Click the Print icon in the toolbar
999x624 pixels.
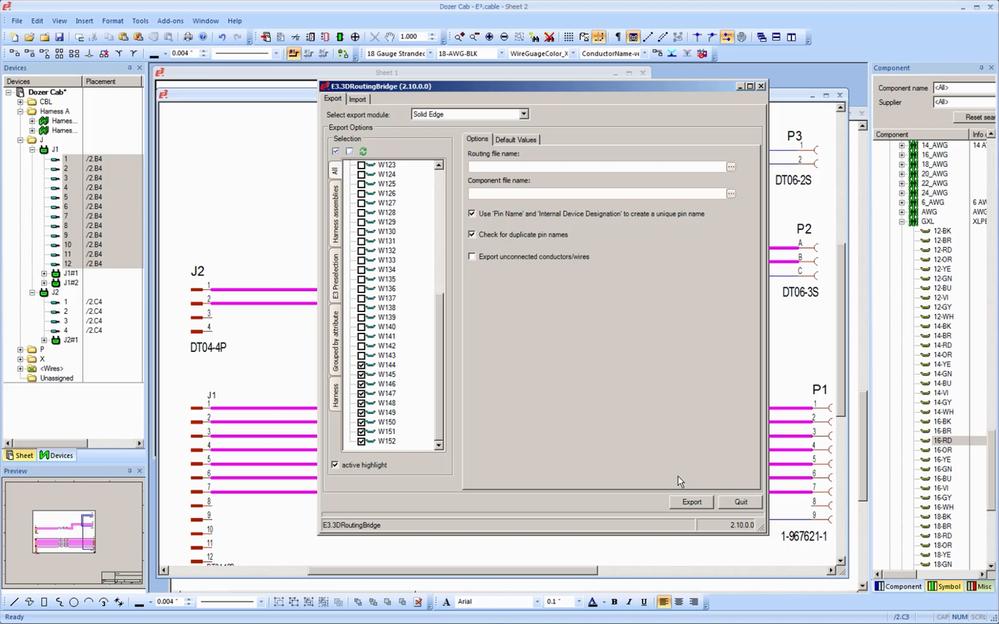point(188,38)
